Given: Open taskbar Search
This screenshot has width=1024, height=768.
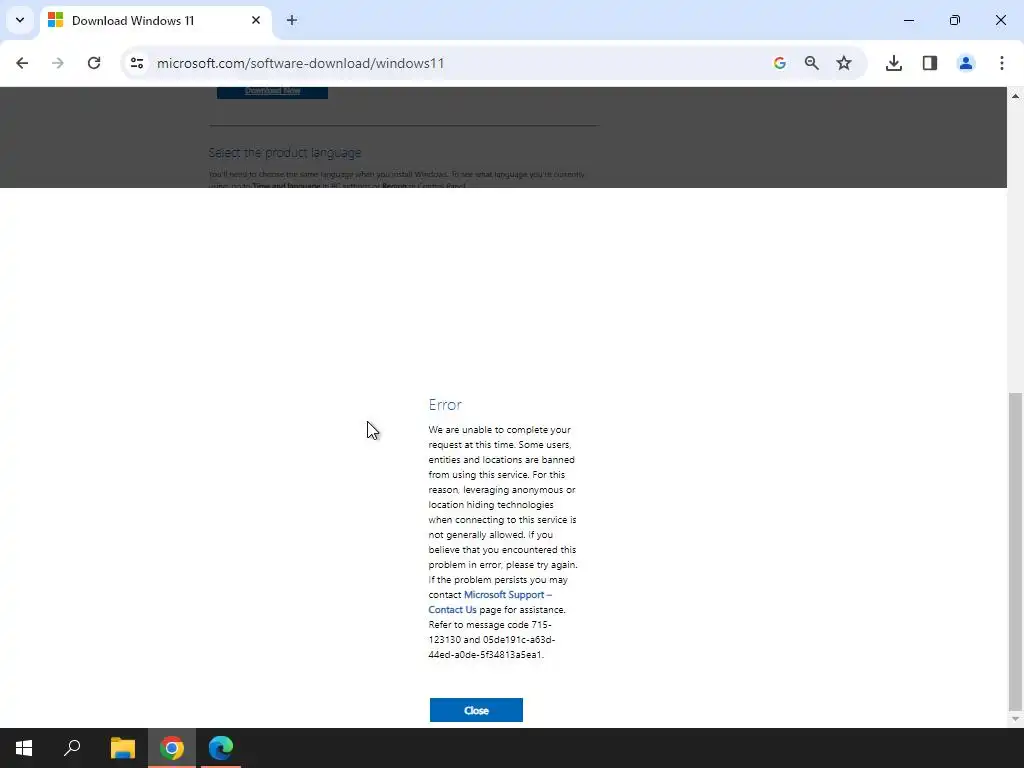Looking at the screenshot, I should pos(72,748).
